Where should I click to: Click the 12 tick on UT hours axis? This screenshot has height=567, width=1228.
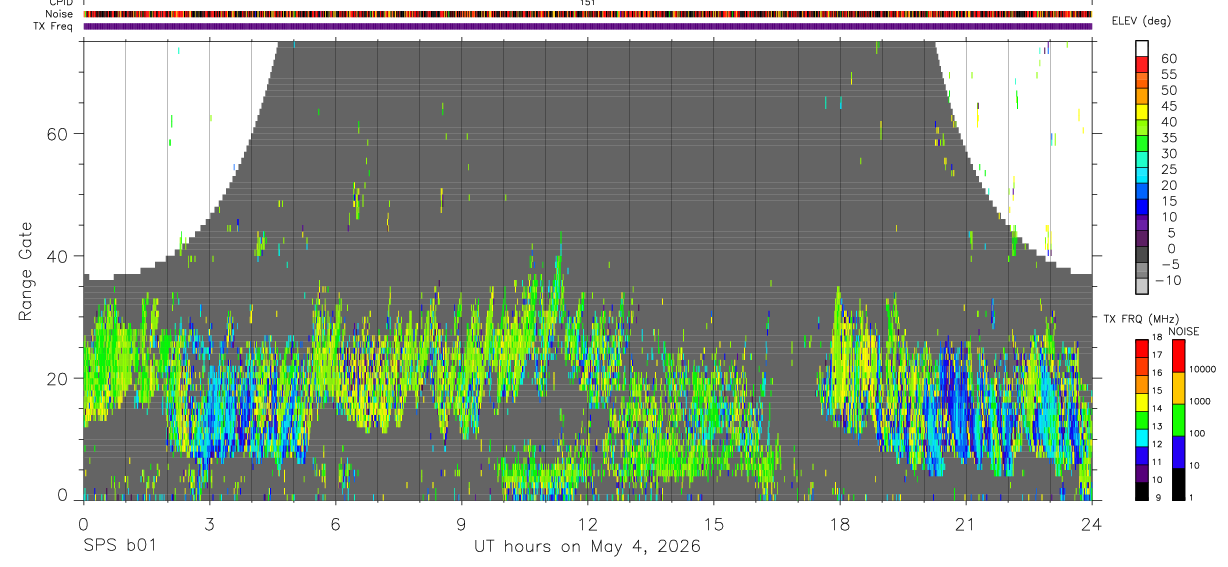[x=587, y=524]
